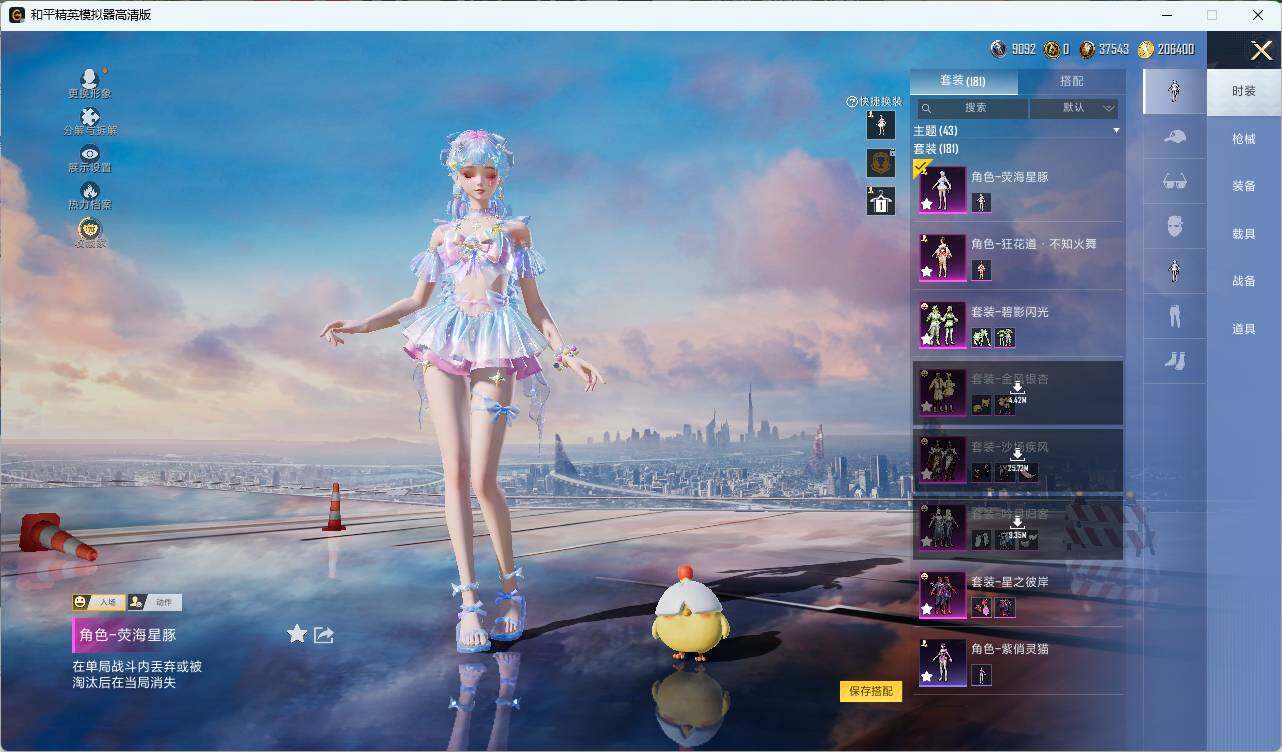Select the hanger wardrobe quick-change slot
Viewport: 1282px width, 752px height.
880,201
